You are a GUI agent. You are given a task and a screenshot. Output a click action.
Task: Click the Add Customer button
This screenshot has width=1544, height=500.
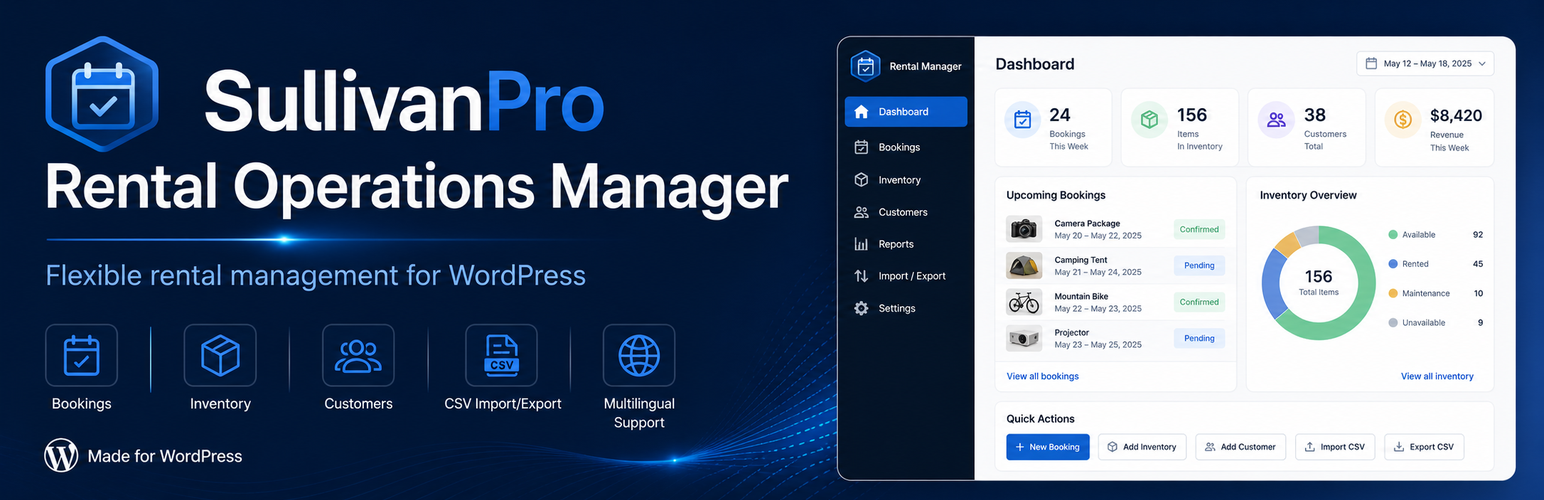pos(1240,447)
